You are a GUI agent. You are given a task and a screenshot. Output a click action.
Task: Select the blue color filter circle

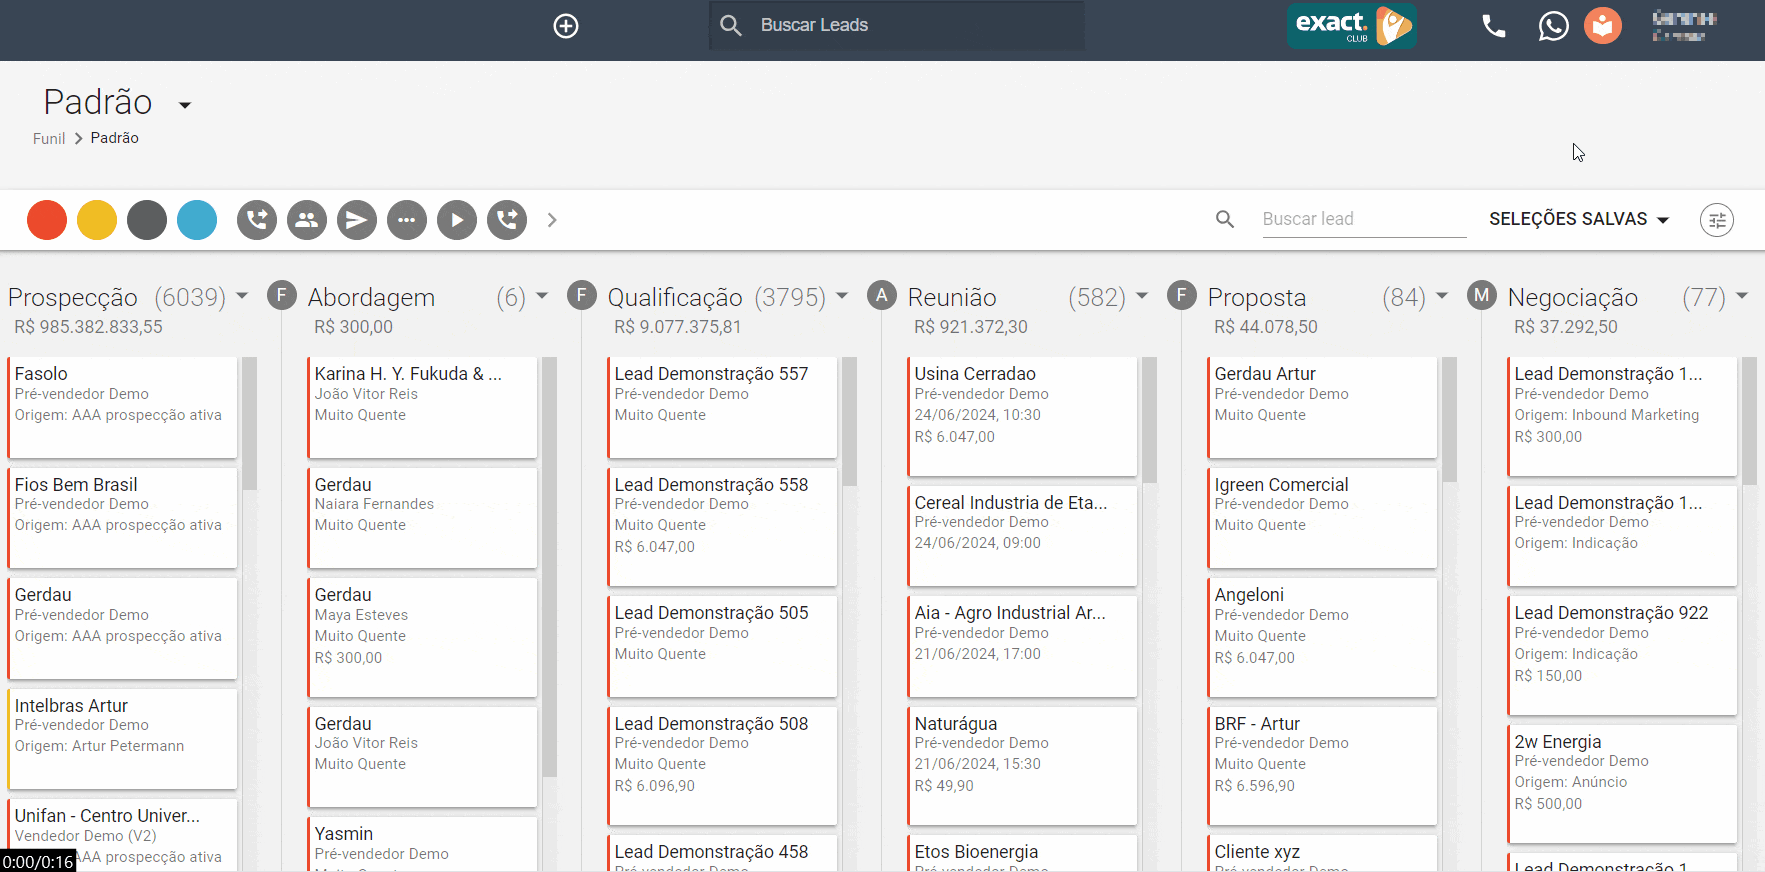(x=197, y=220)
